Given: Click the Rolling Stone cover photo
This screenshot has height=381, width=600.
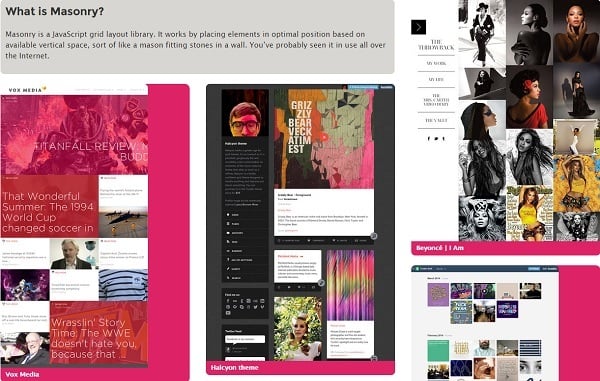Looking at the screenshot, I should [529, 213].
